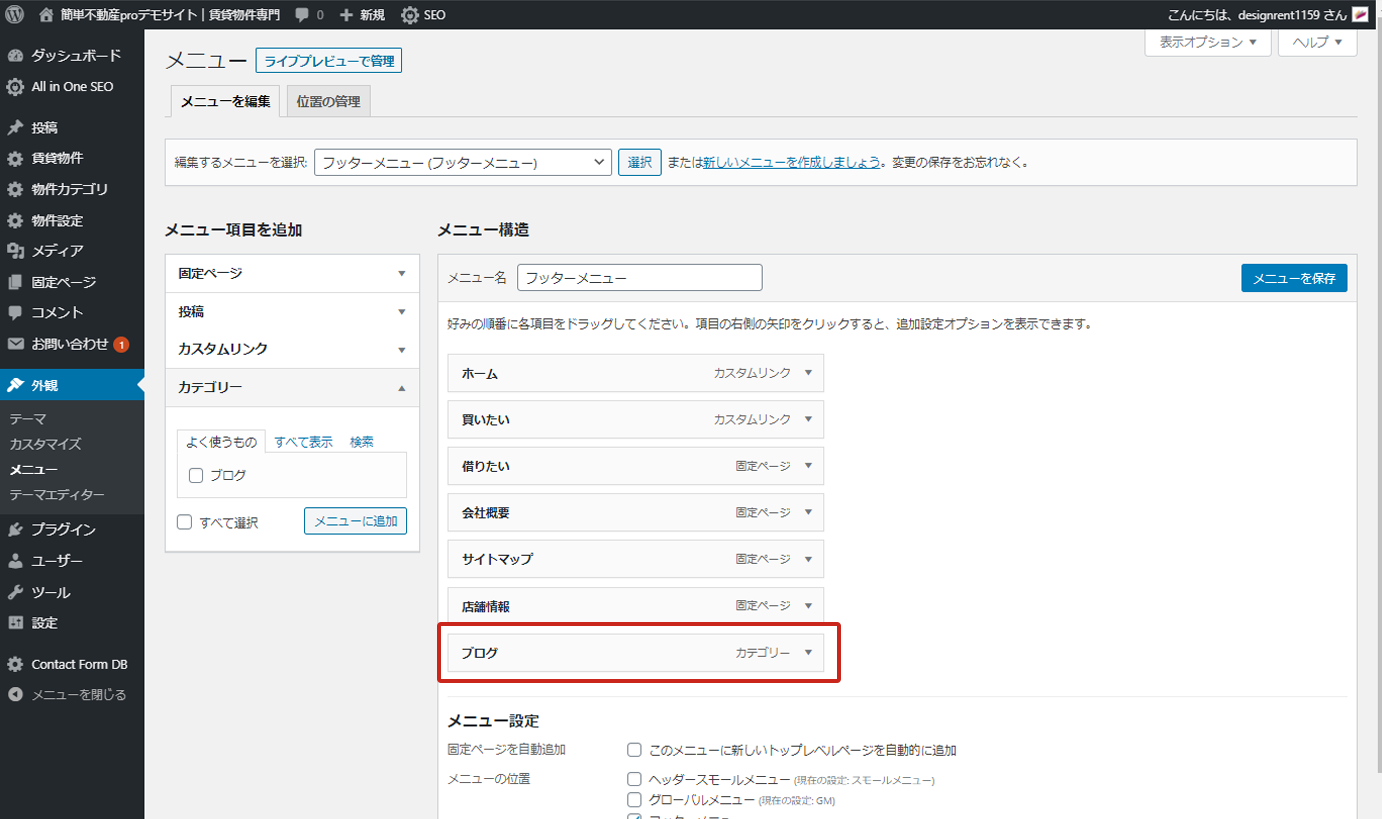Screen dimensions: 1382x819
Task: Open the Media library sidebar icon
Action: click(15, 251)
